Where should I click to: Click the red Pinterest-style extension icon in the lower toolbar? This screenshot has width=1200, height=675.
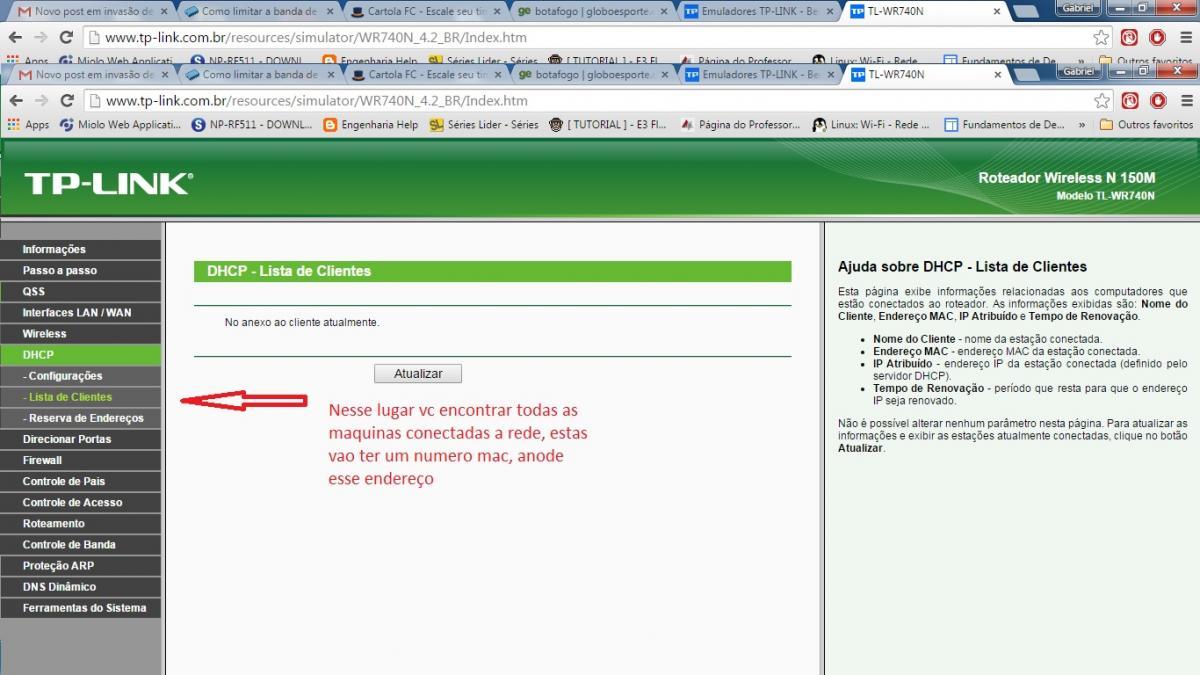[x=1130, y=101]
